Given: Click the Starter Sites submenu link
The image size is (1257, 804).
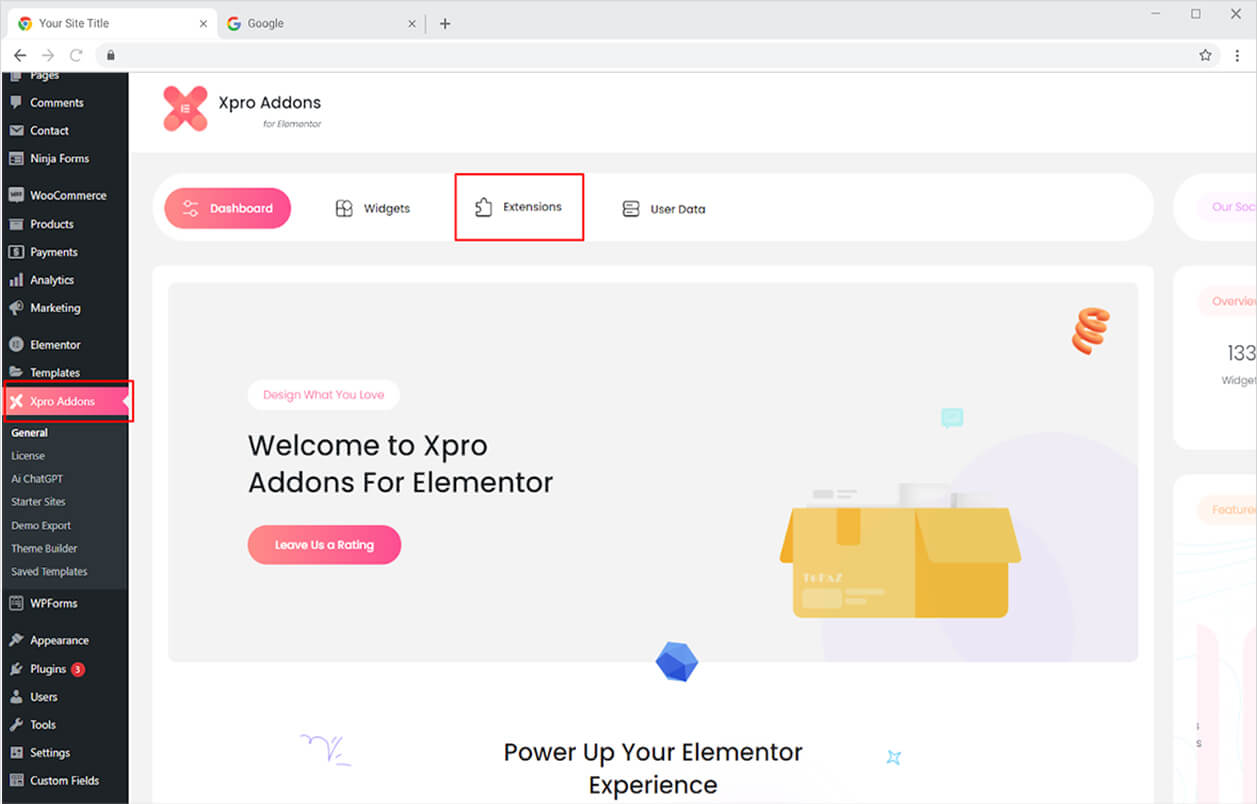Looking at the screenshot, I should tap(38, 502).
